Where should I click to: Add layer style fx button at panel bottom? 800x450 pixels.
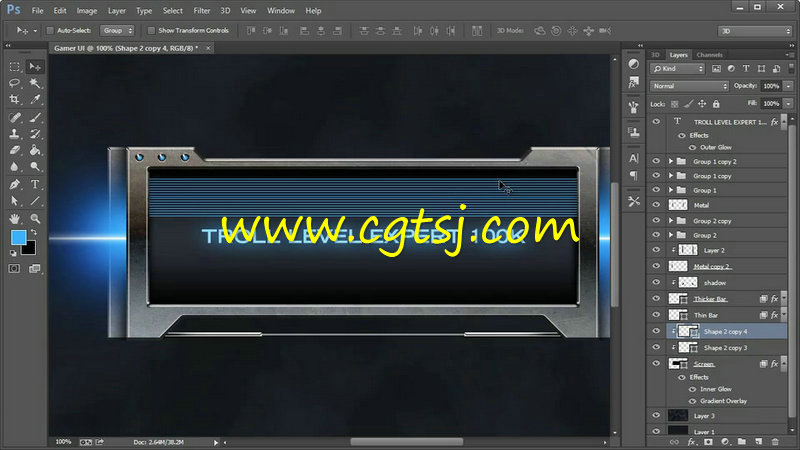(691, 442)
